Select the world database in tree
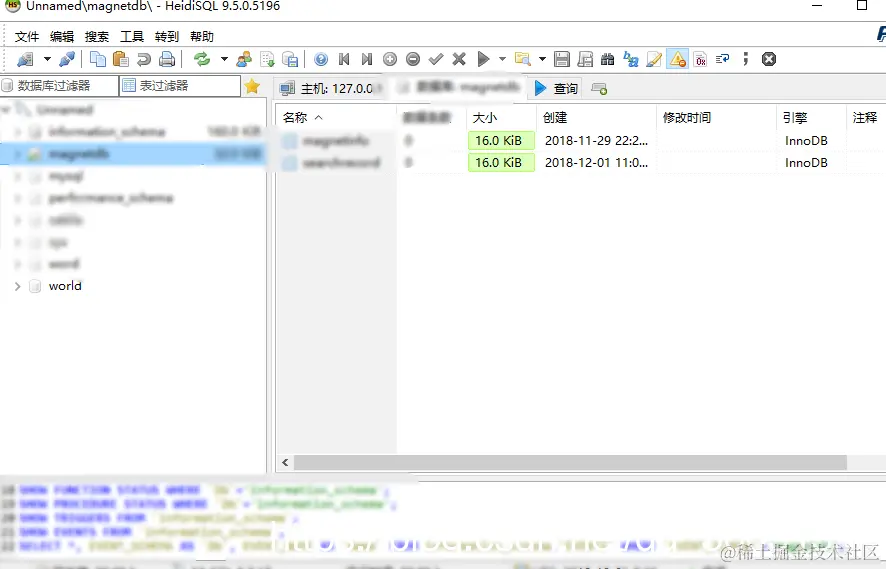Screen dimensions: 886x569 (x=65, y=286)
